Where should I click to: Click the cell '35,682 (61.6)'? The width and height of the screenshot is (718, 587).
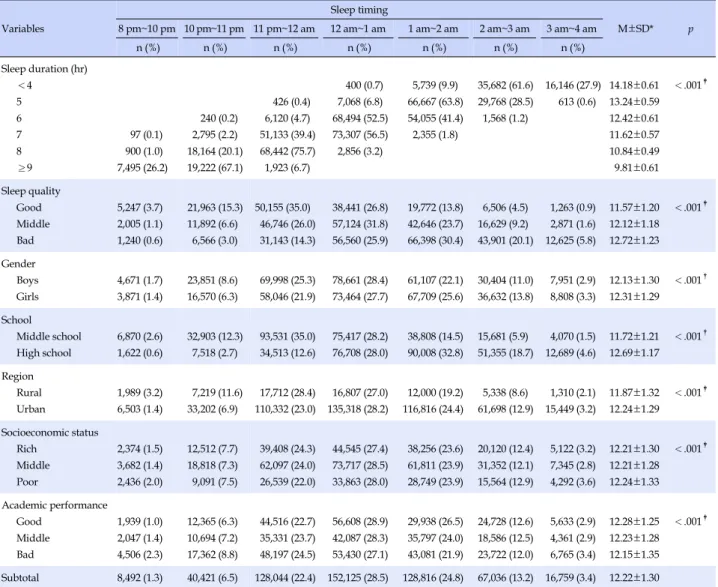pyautogui.click(x=505, y=85)
